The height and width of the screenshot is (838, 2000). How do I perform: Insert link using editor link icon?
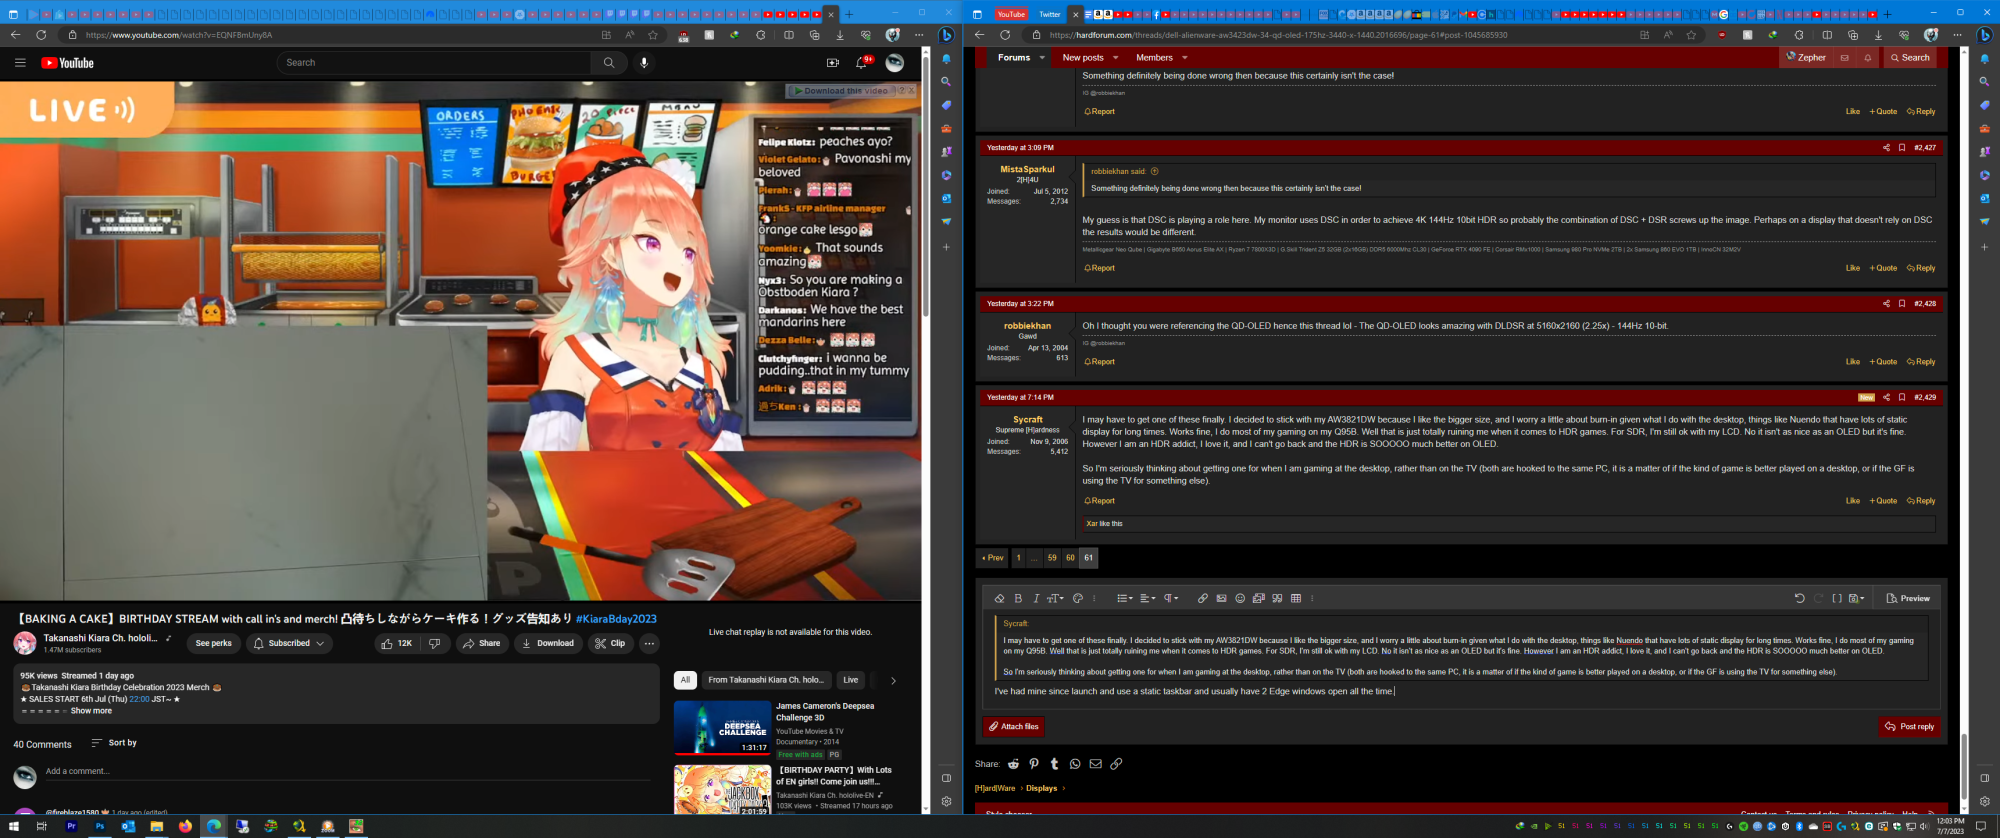1202,598
